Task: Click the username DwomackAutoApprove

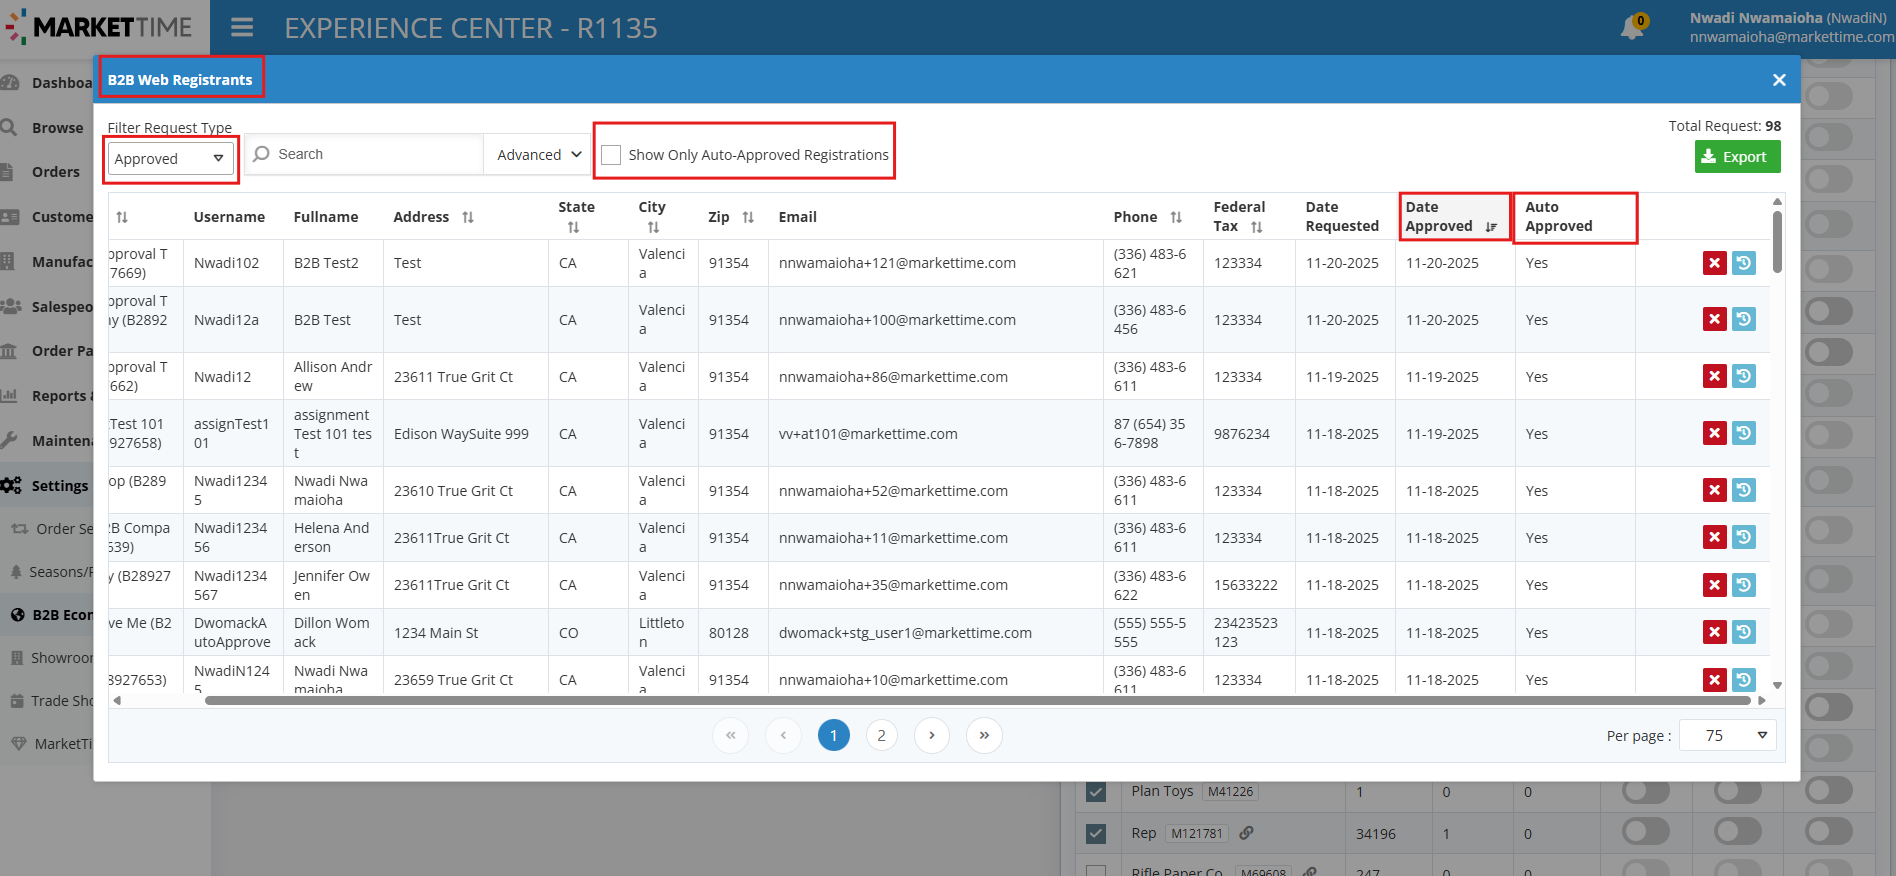Action: 232,633
